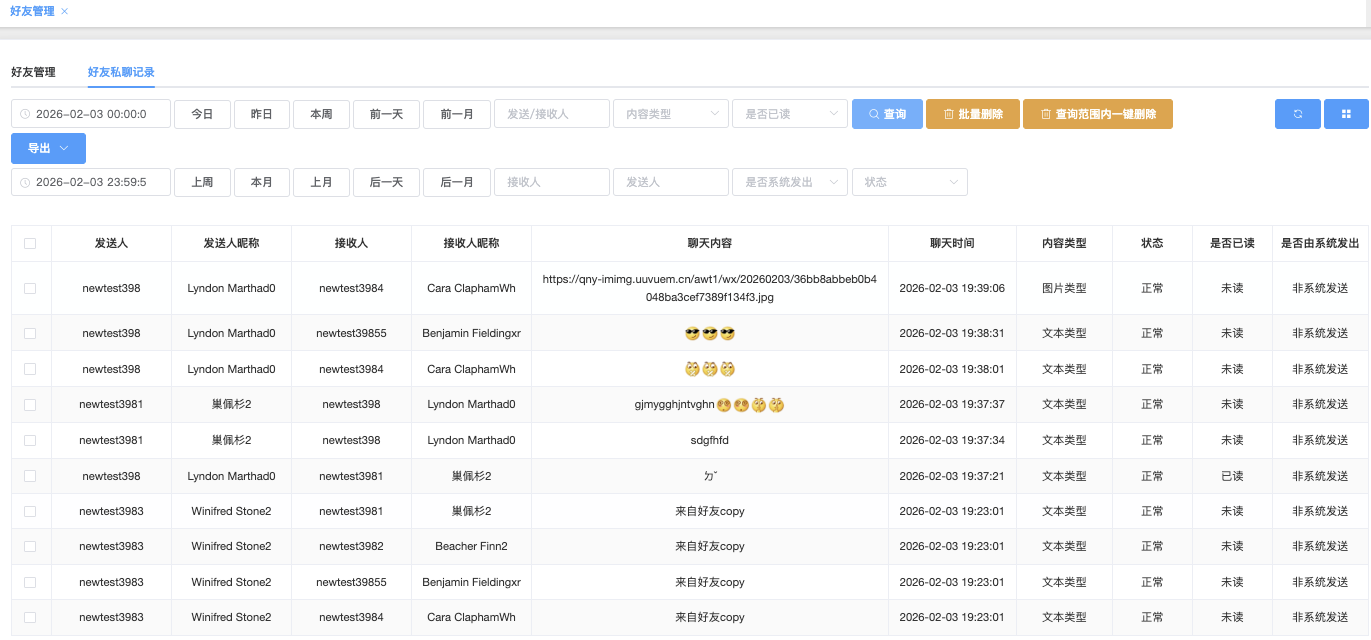Screen dimensions: 1371x640
Task: Open the 导出 export dropdown
Action: coord(48,148)
